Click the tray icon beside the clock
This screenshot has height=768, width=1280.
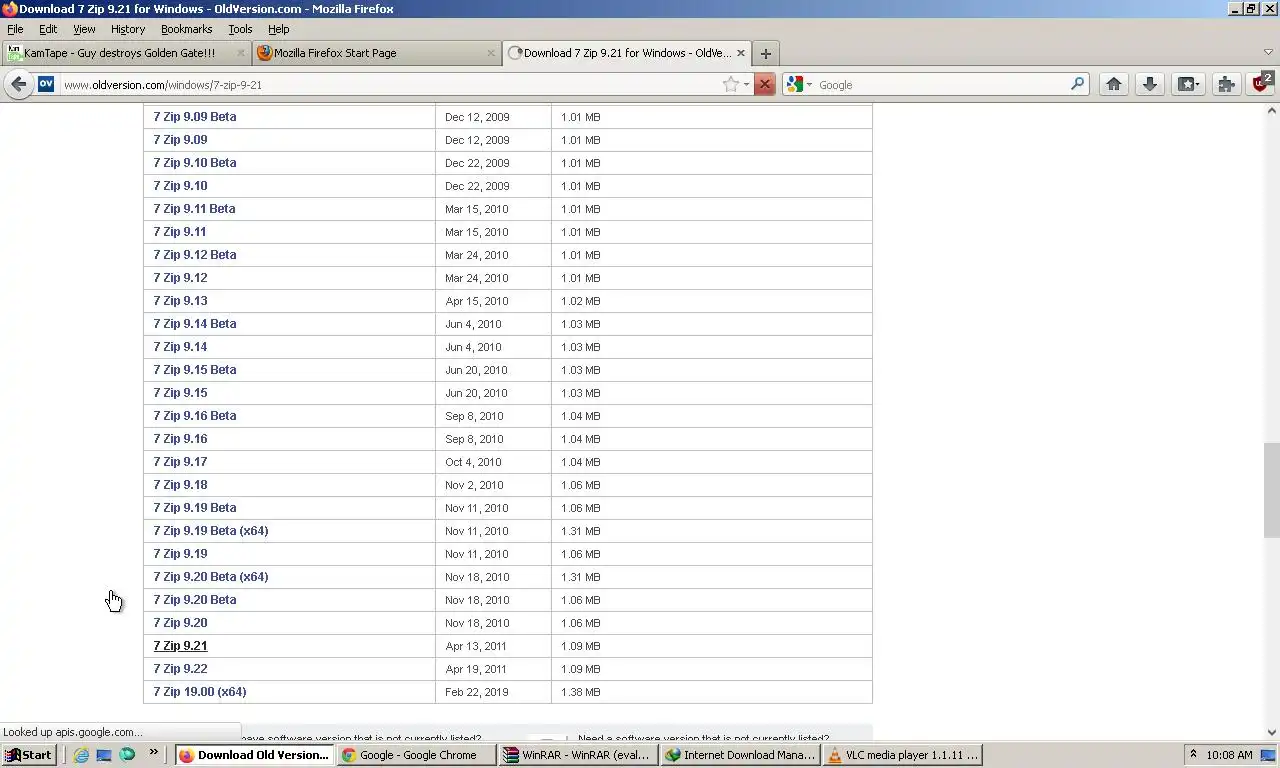tap(1268, 755)
